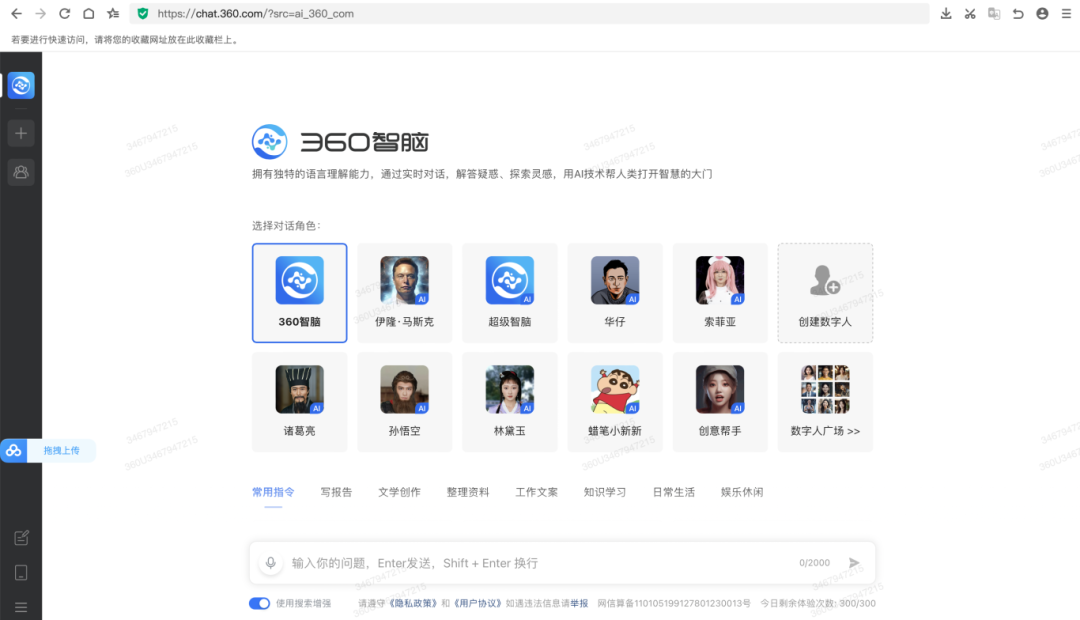
Task: Switch to 写报告 tab
Action: (x=336, y=492)
